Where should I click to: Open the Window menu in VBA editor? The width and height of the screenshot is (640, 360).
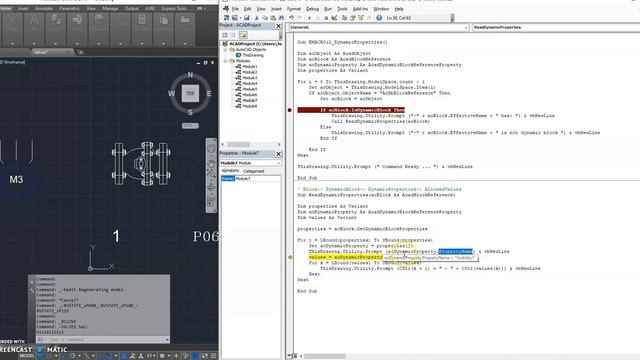pos(381,9)
